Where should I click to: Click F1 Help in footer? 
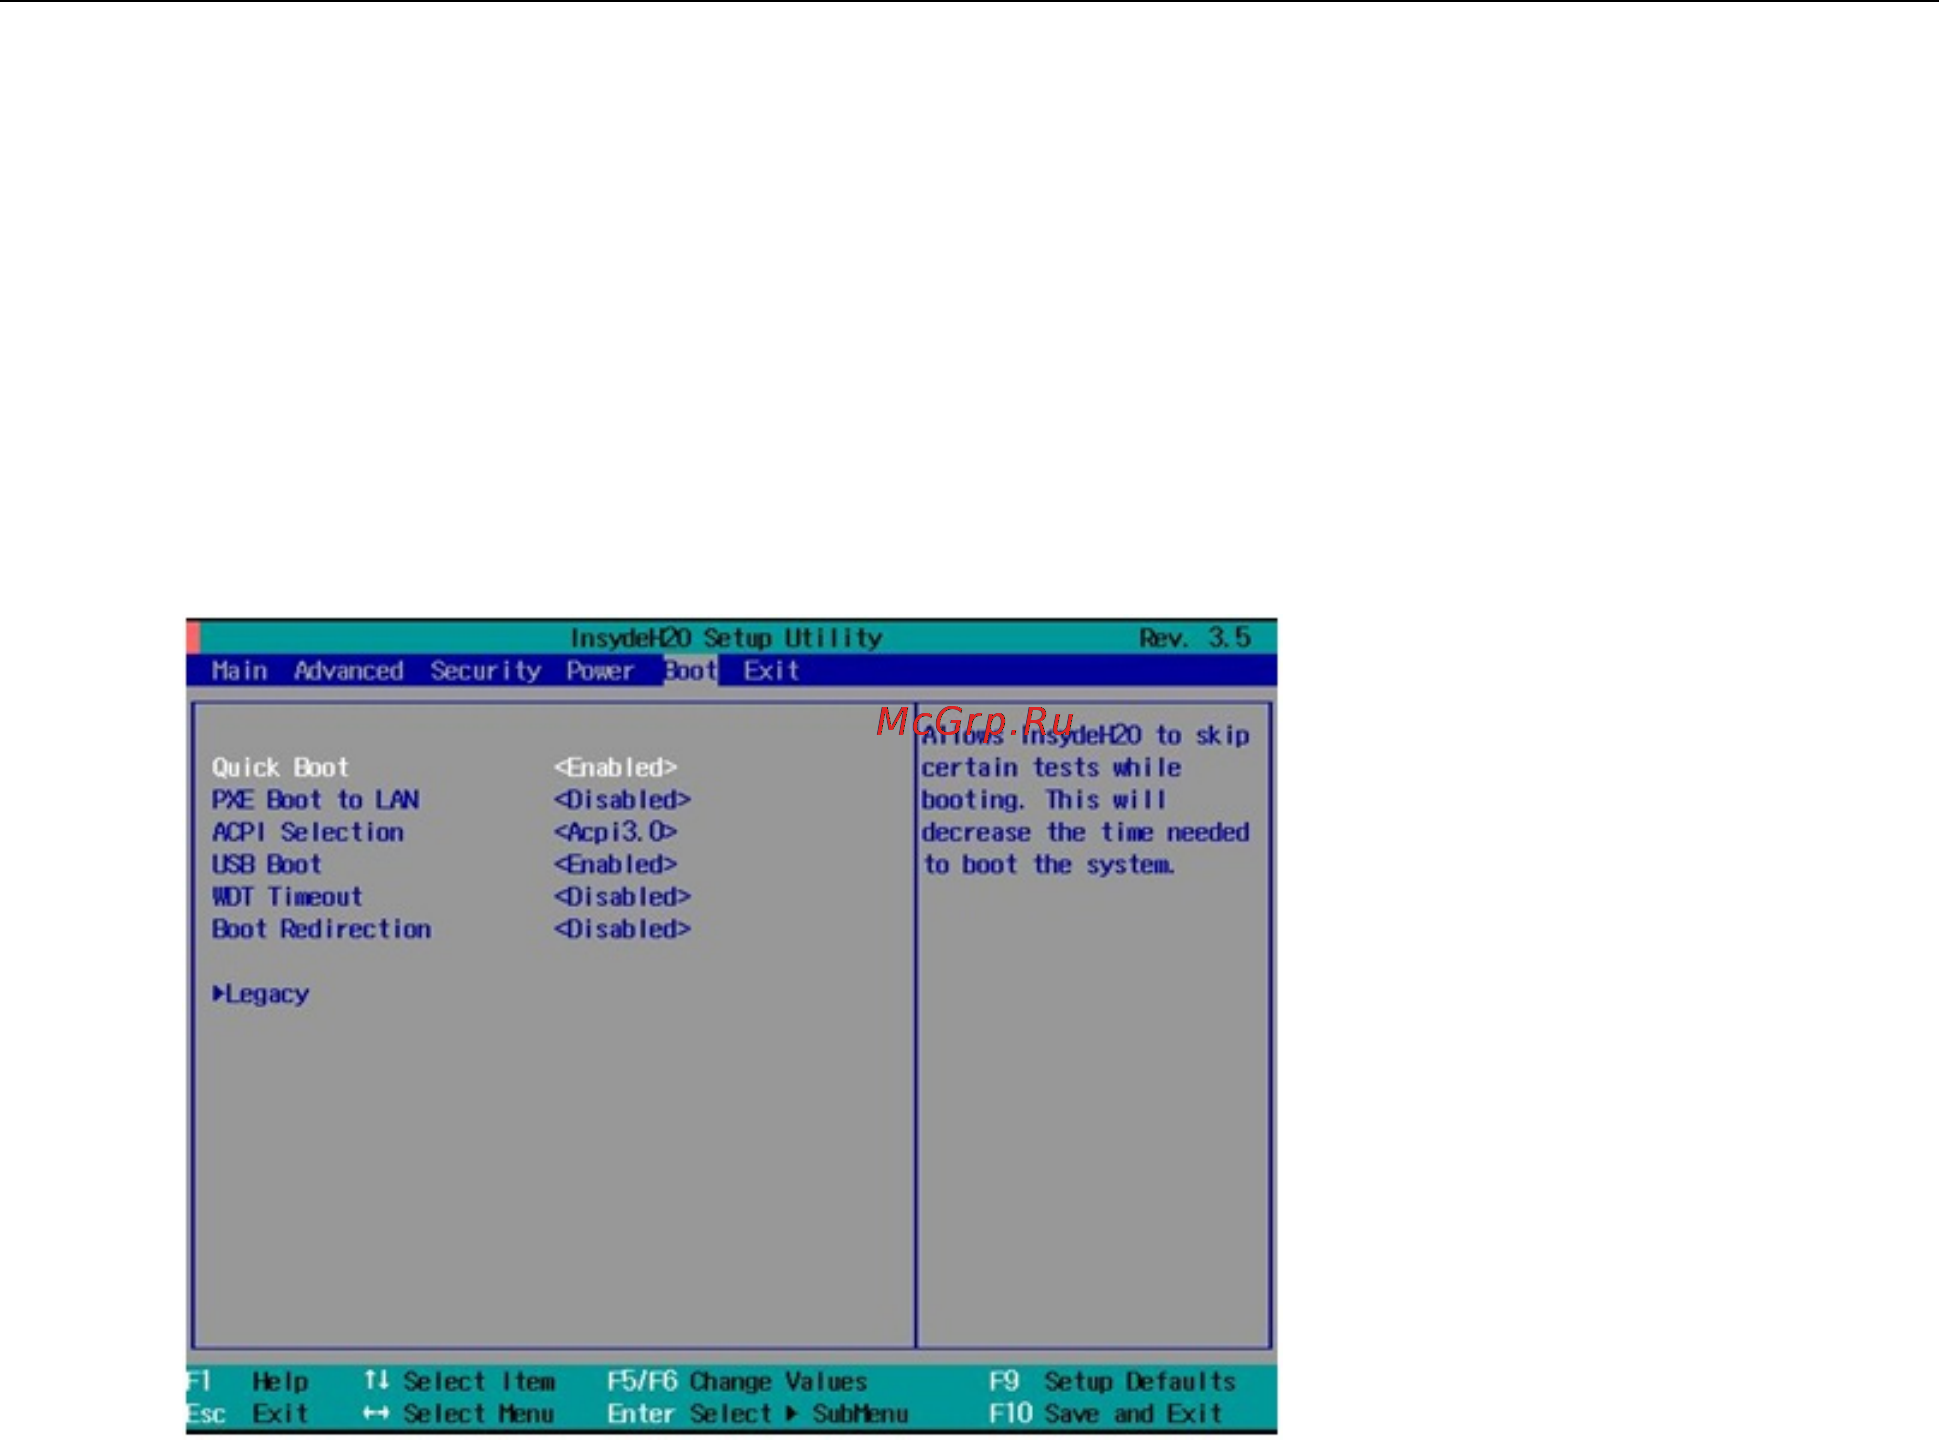[x=248, y=1382]
